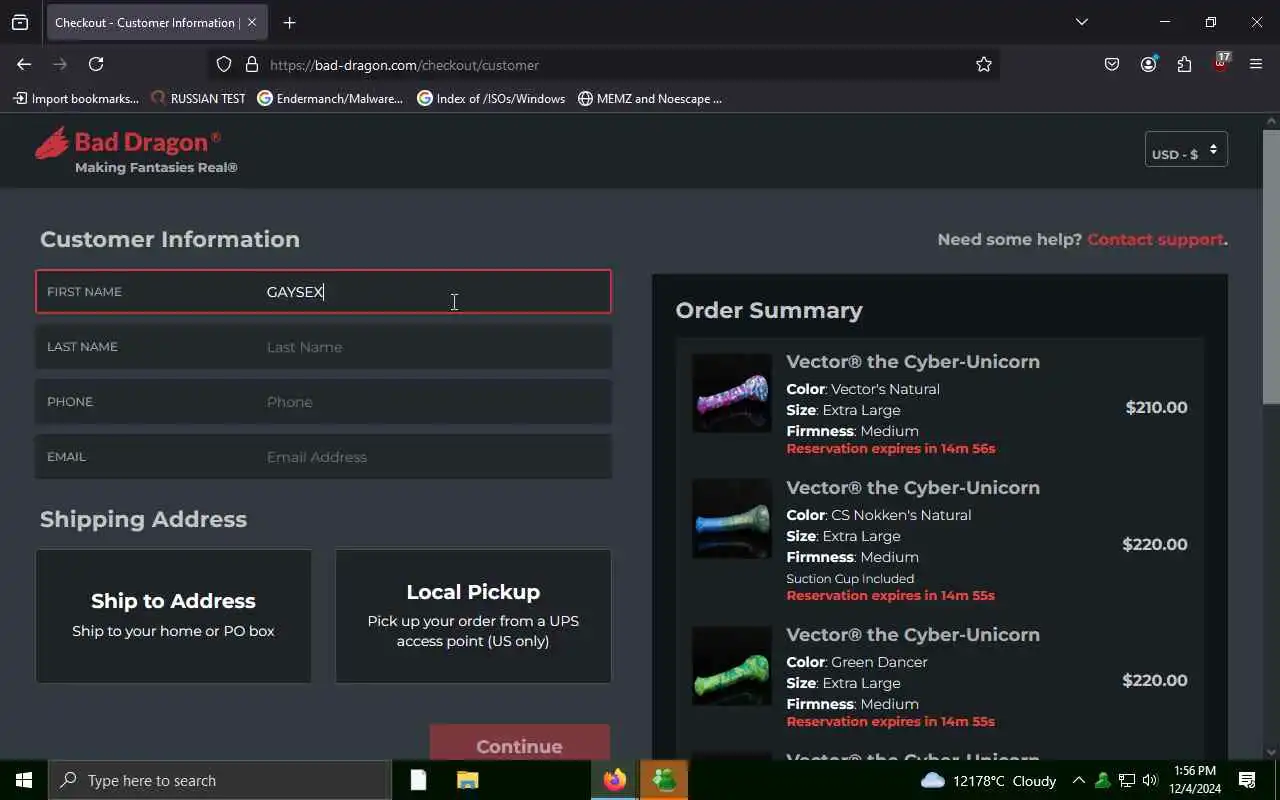1280x800 pixels.
Task: Open the Firefox account icon
Action: 1148,64
